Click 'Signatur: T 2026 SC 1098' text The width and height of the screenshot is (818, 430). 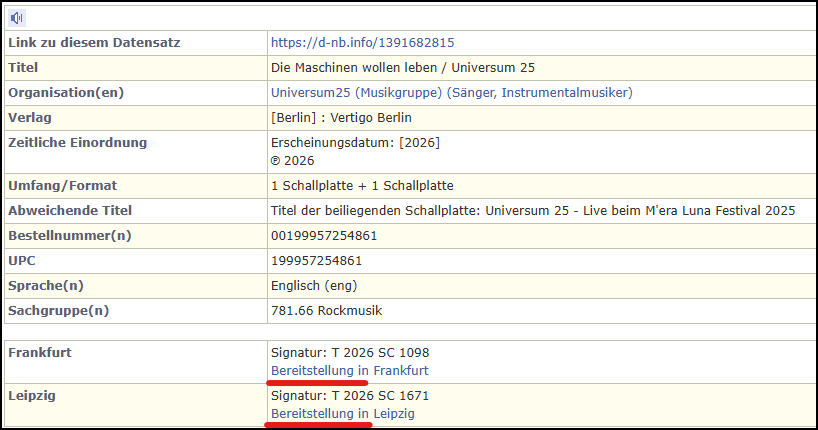pos(350,353)
